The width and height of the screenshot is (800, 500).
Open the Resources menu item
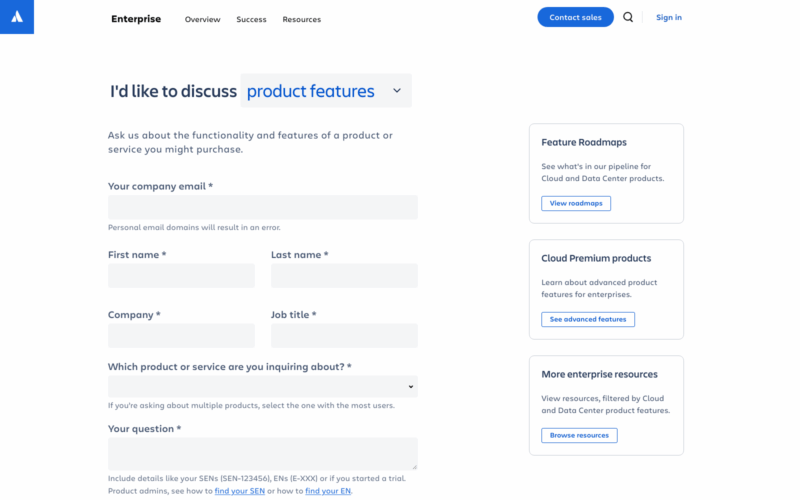click(302, 19)
